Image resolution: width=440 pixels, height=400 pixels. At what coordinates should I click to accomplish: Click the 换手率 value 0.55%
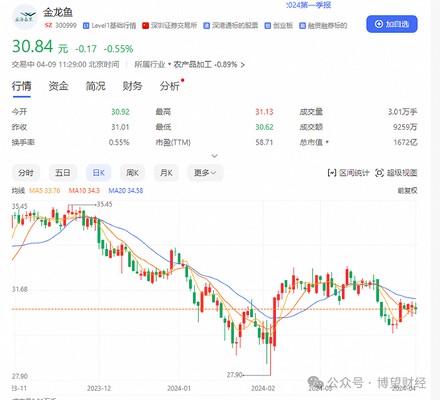119,142
